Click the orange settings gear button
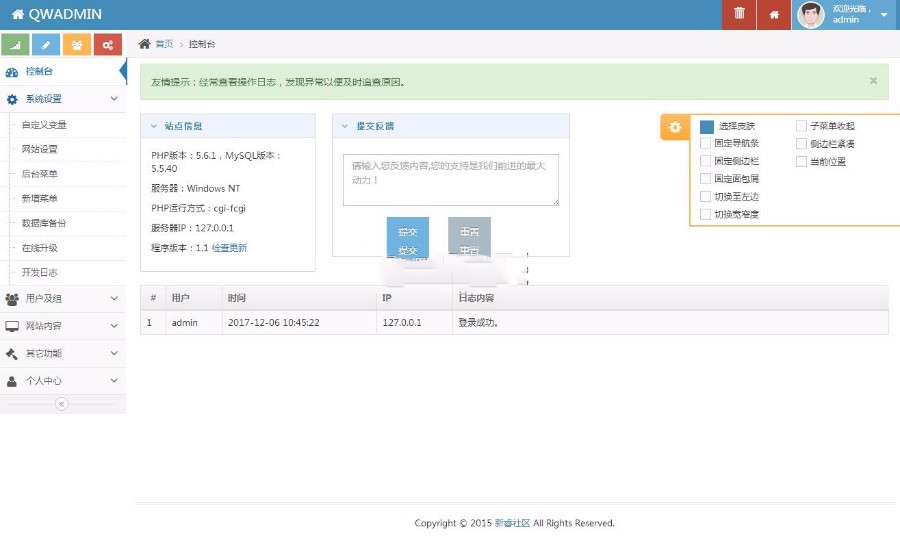Screen dimensions: 900x538 pos(675,127)
